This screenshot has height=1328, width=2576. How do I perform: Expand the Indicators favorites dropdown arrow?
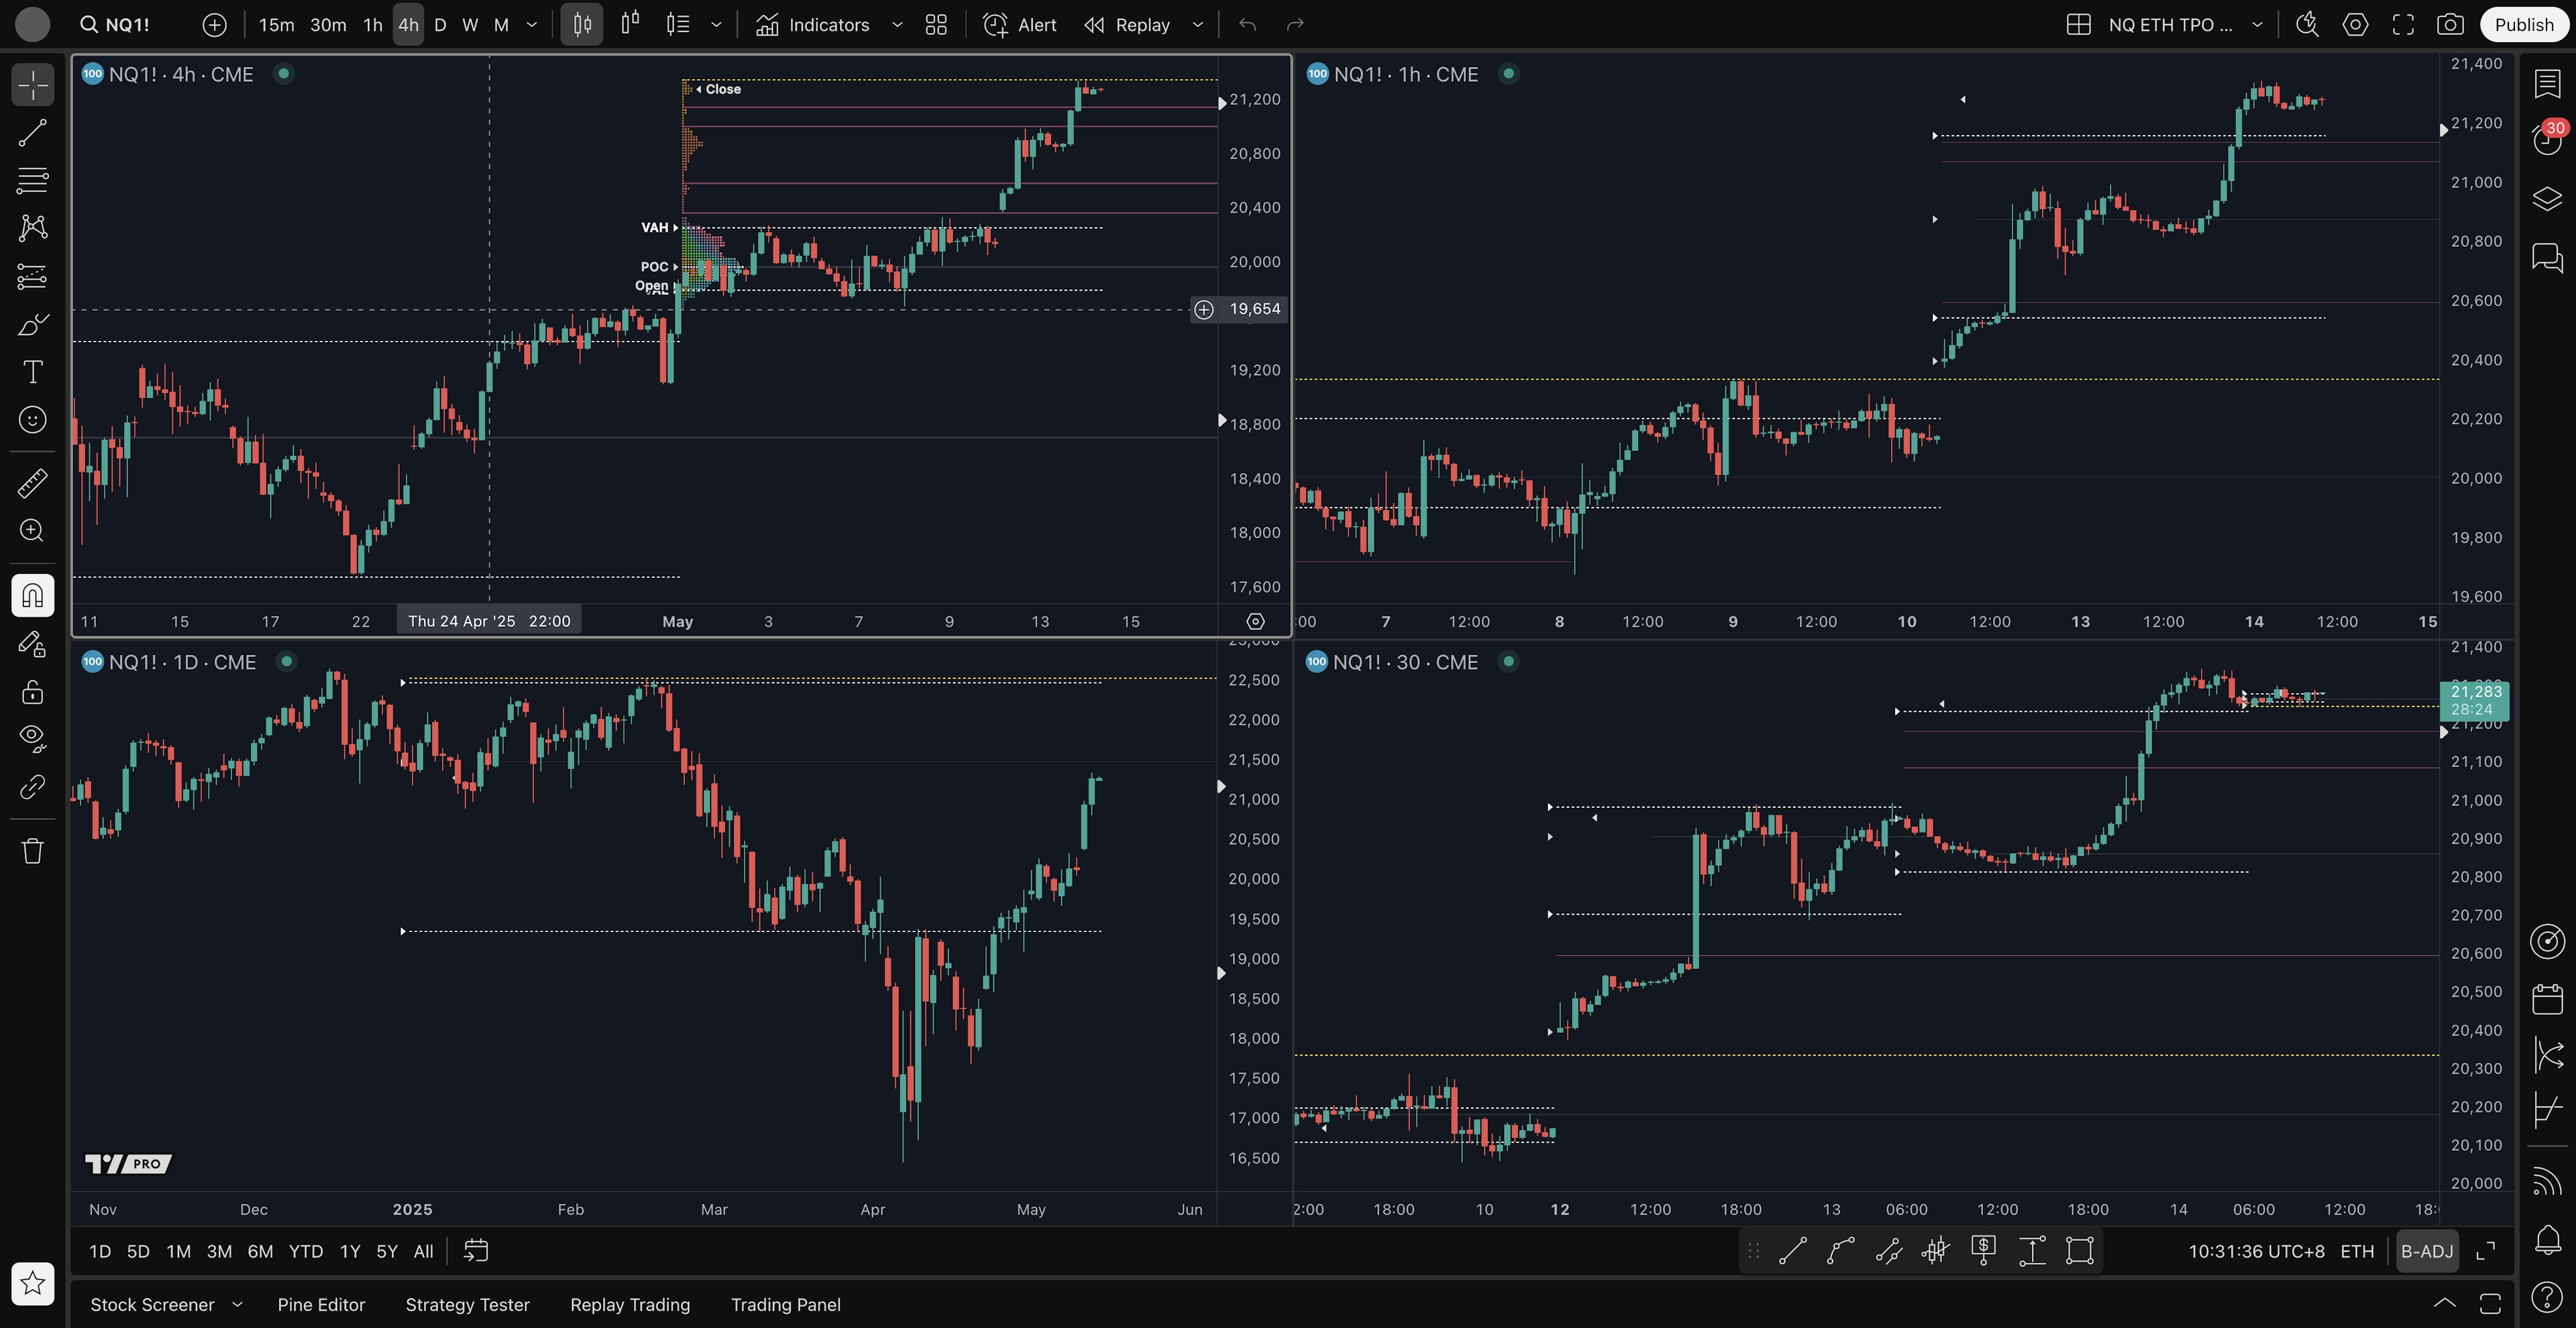[897, 25]
